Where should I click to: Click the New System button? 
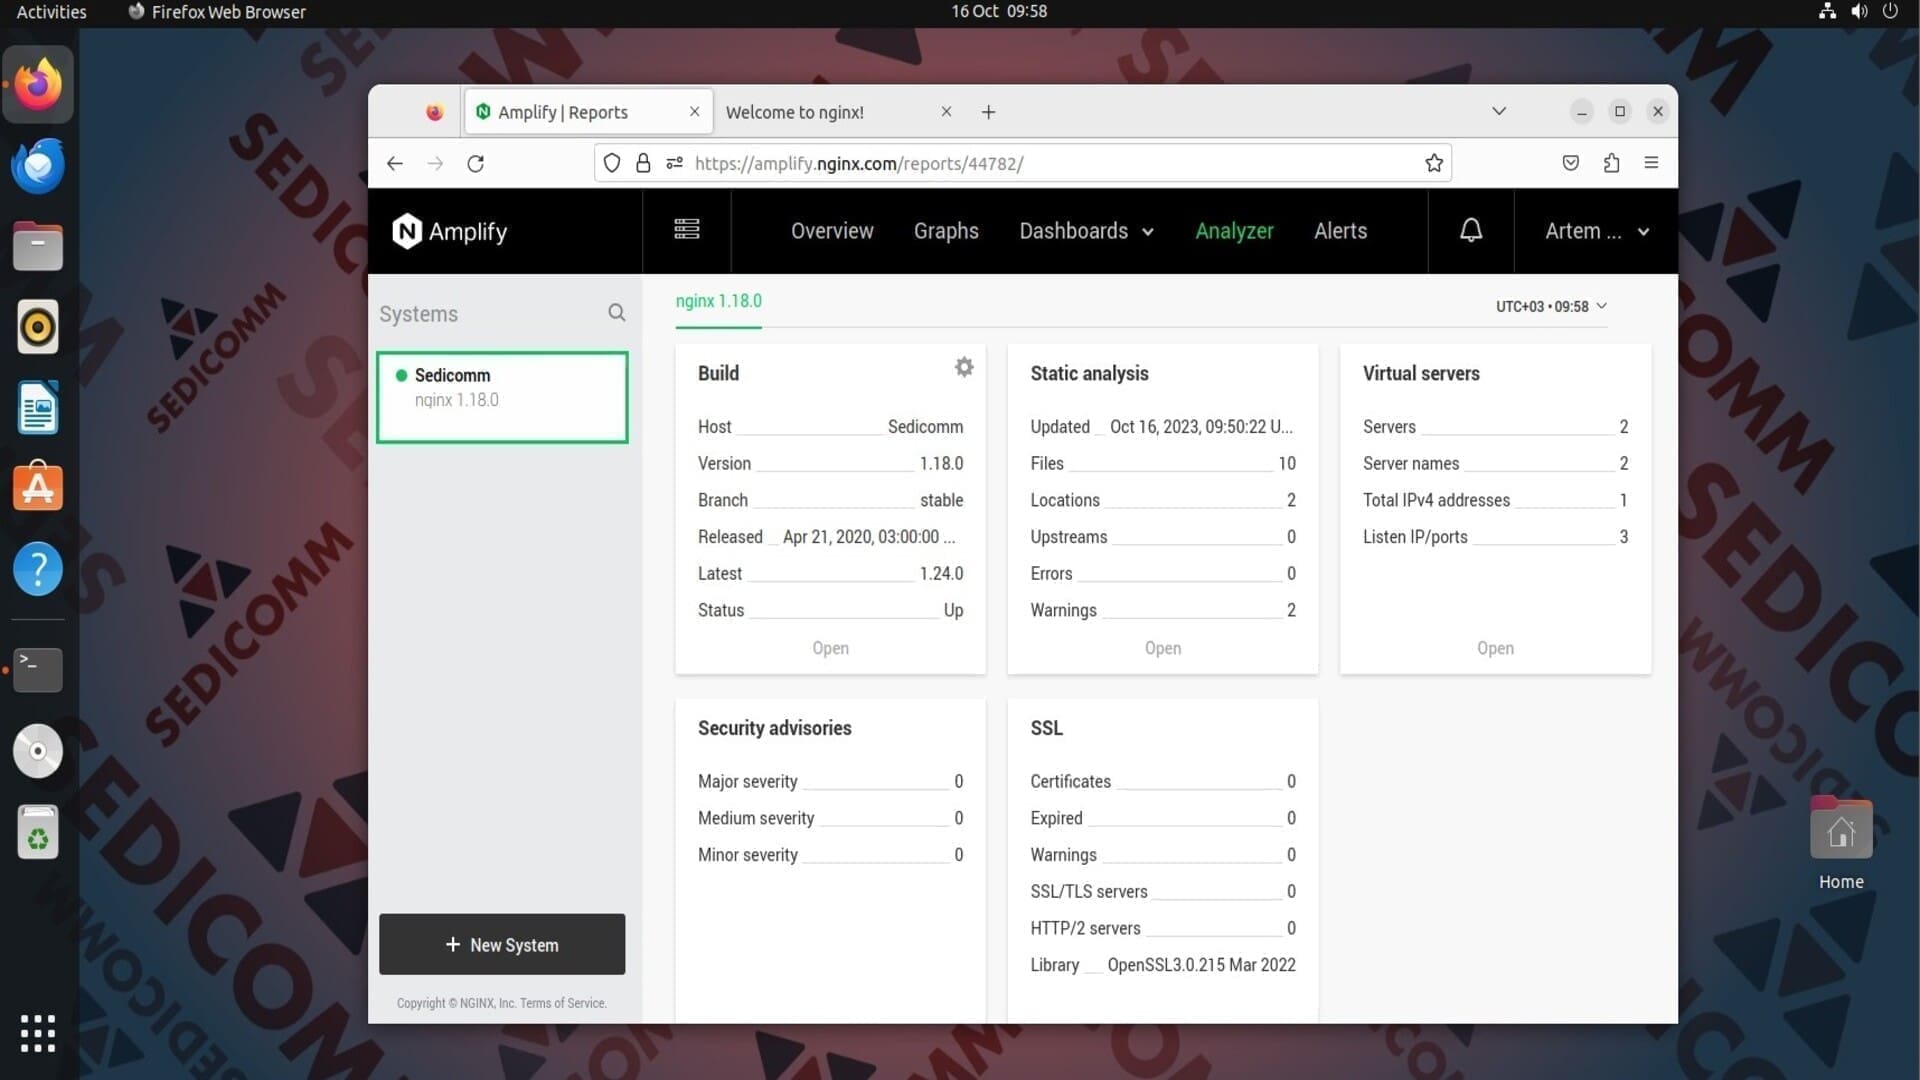502,944
